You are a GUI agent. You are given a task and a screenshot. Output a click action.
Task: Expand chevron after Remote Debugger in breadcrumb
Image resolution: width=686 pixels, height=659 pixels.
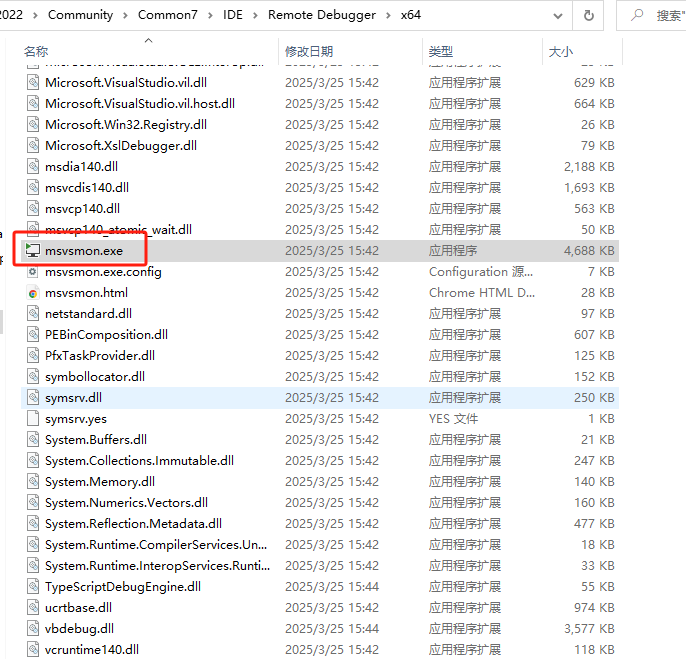388,15
